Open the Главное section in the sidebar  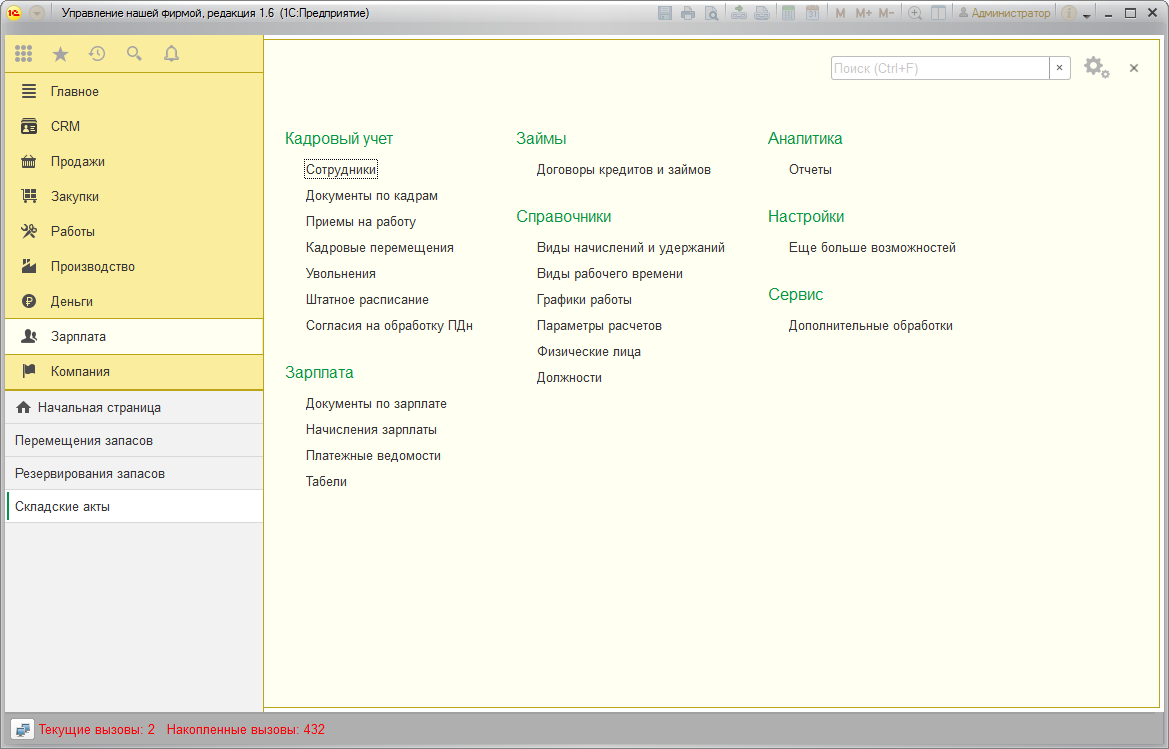[134, 91]
